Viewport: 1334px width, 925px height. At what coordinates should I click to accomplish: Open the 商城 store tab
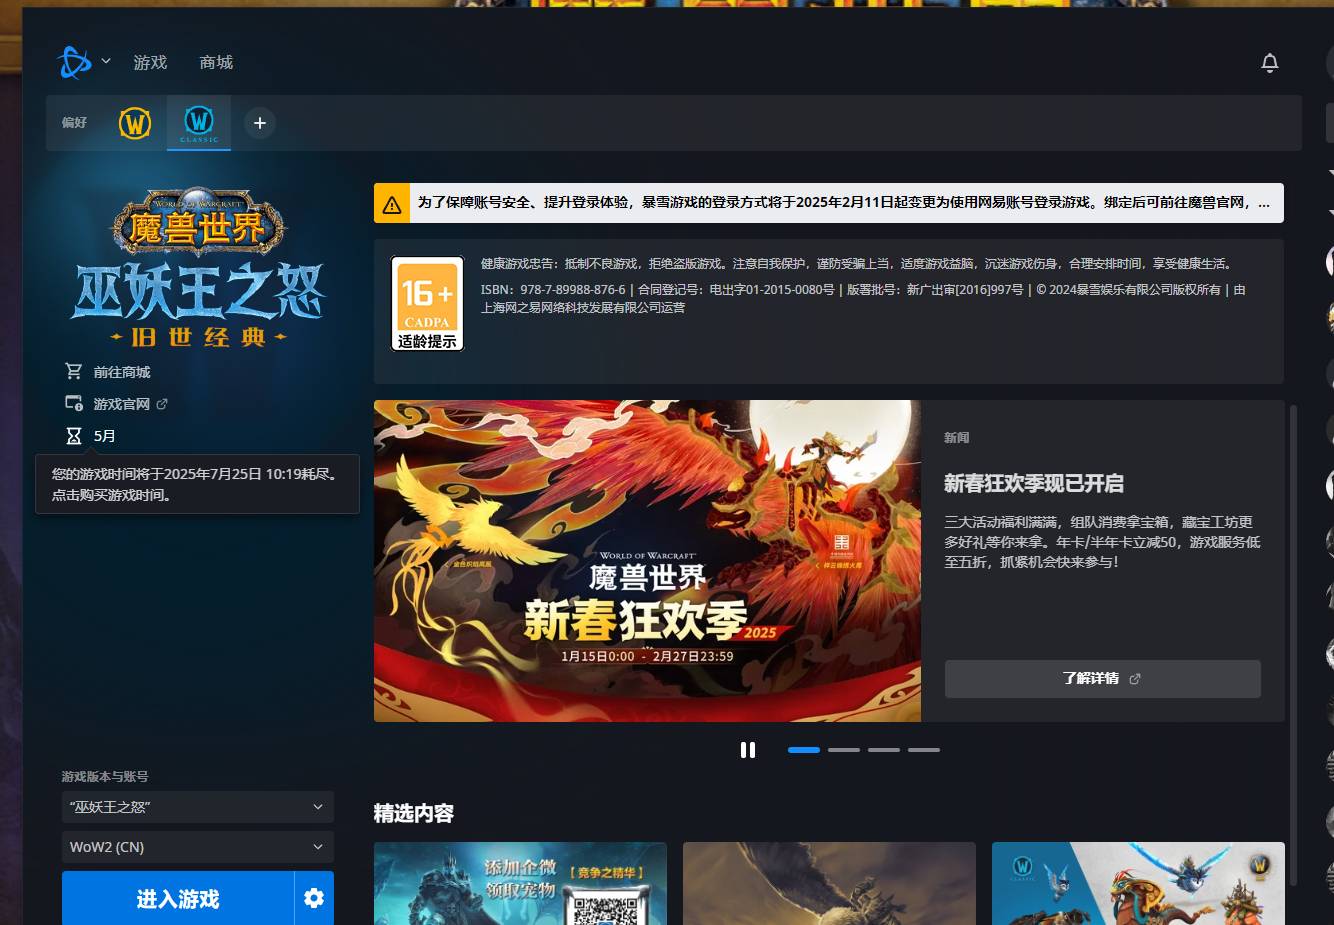point(216,62)
